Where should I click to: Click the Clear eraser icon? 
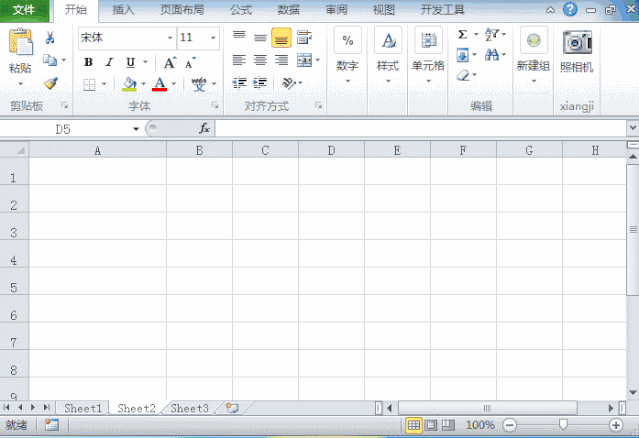pyautogui.click(x=463, y=75)
